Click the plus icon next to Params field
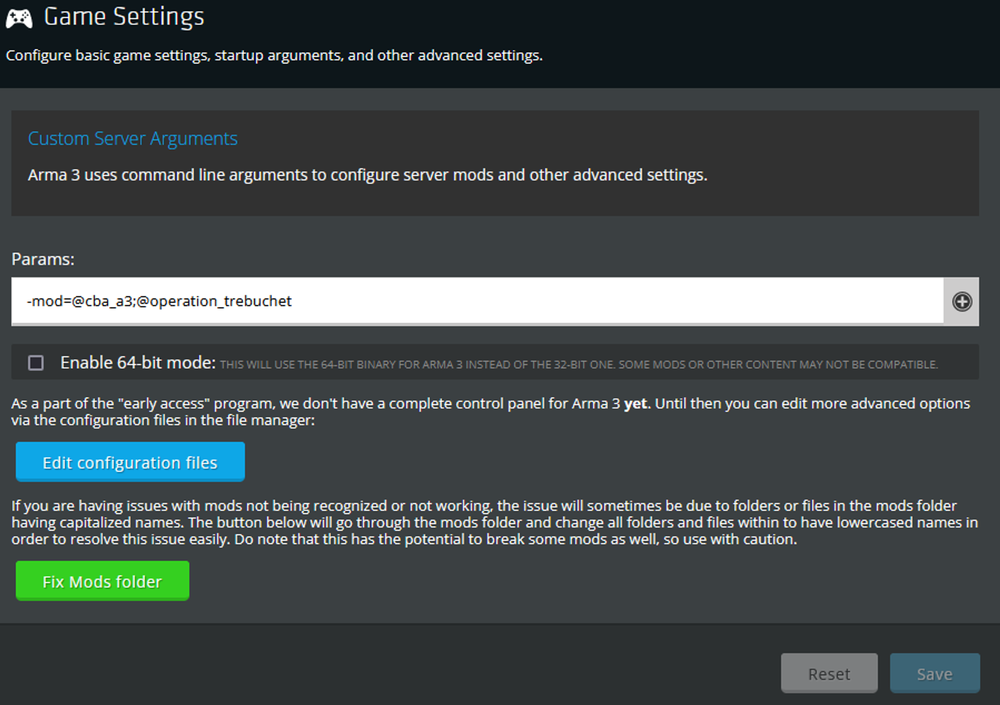The width and height of the screenshot is (1000, 705). (x=961, y=301)
